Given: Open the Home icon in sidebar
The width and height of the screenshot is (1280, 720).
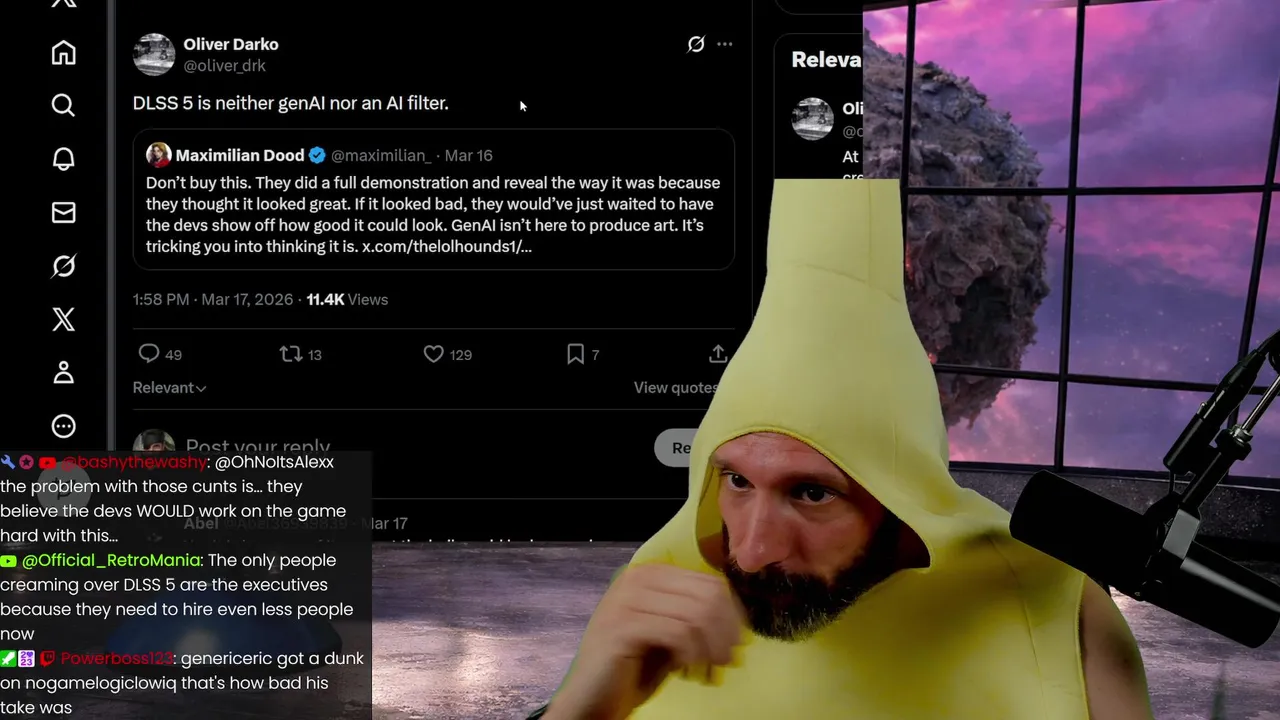Looking at the screenshot, I should click(x=63, y=53).
